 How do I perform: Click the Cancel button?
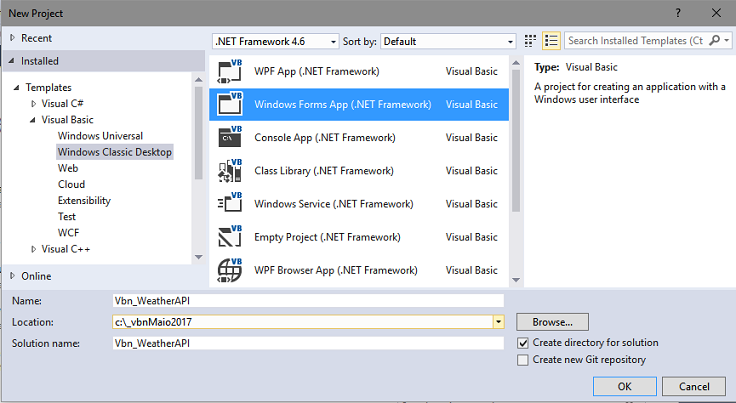[x=694, y=387]
